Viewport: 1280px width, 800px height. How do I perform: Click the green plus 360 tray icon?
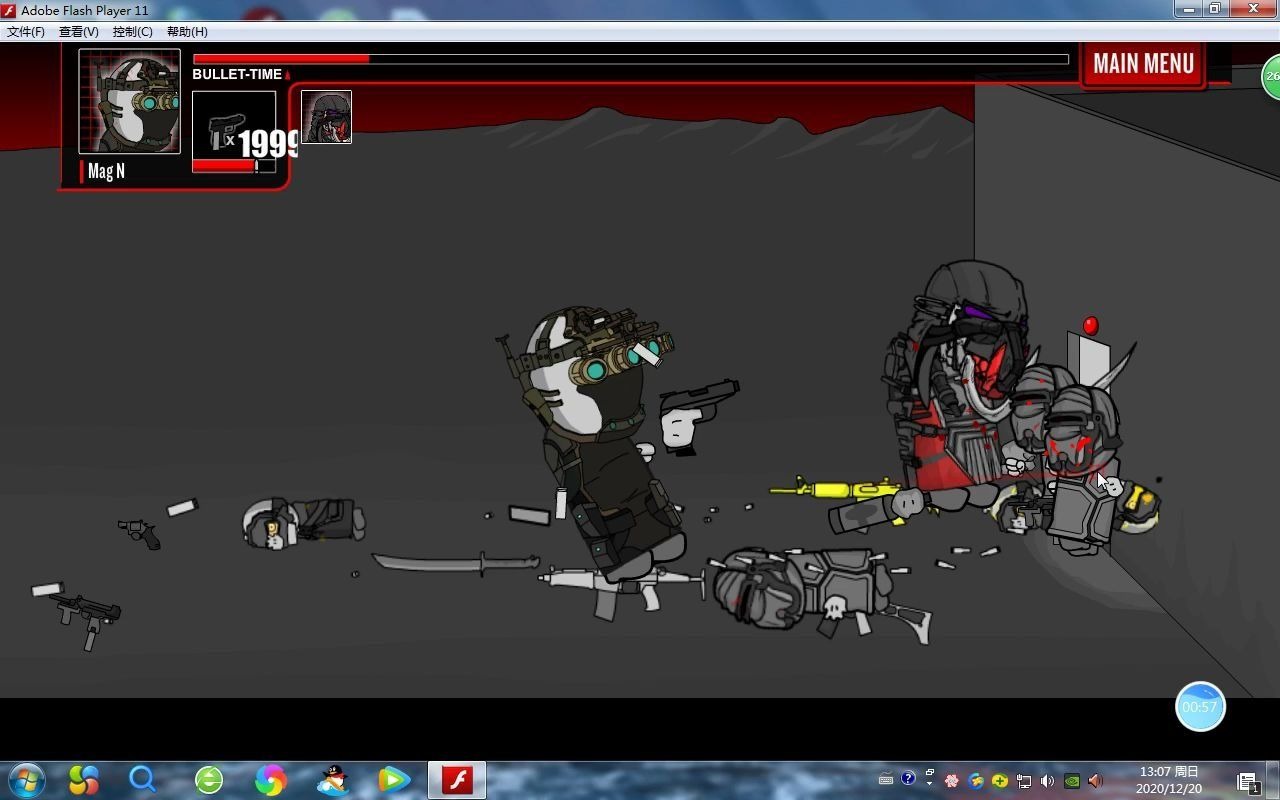999,781
